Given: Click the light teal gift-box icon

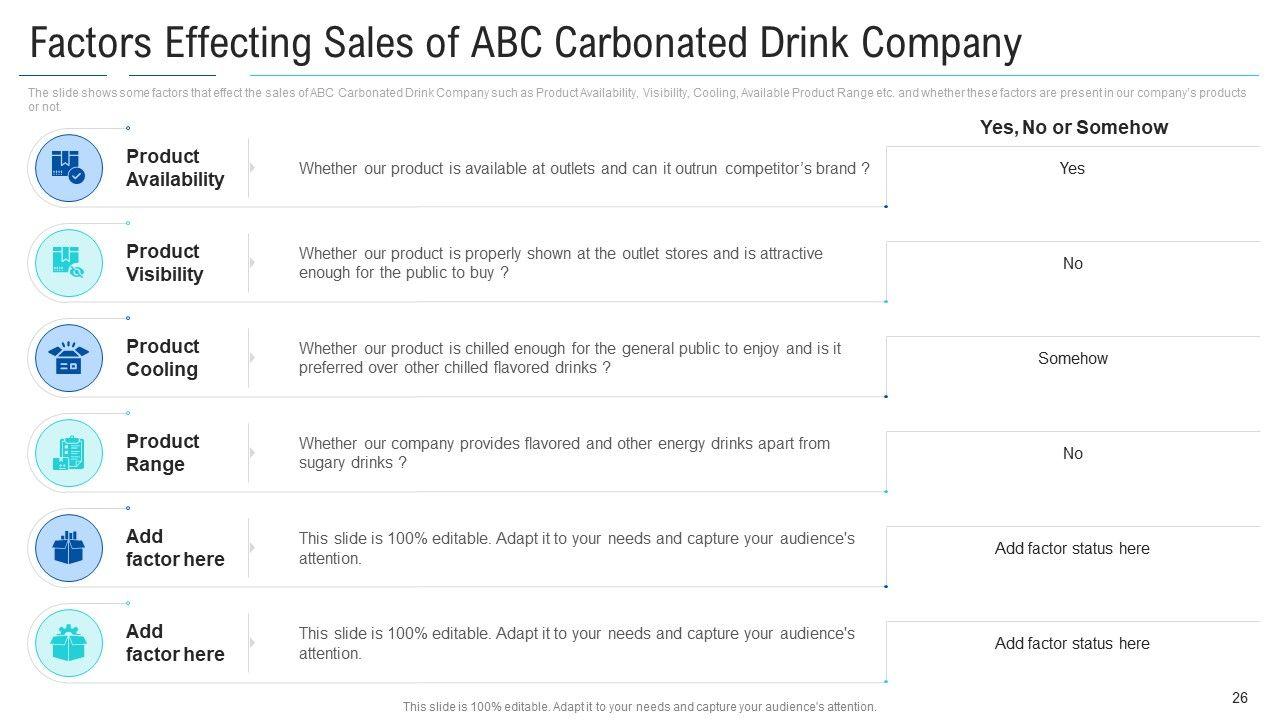Looking at the screenshot, I should (68, 643).
